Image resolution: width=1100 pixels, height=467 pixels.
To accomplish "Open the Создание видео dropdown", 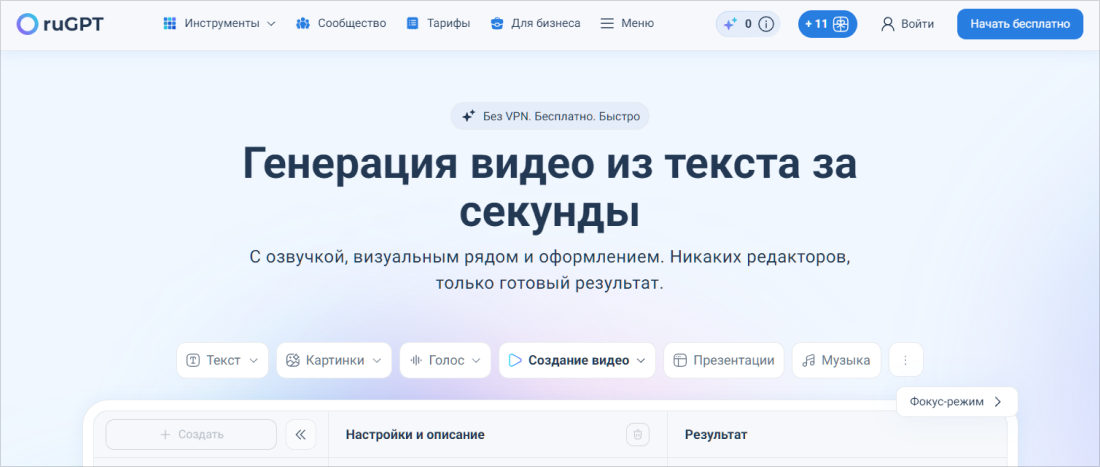I will [577, 360].
